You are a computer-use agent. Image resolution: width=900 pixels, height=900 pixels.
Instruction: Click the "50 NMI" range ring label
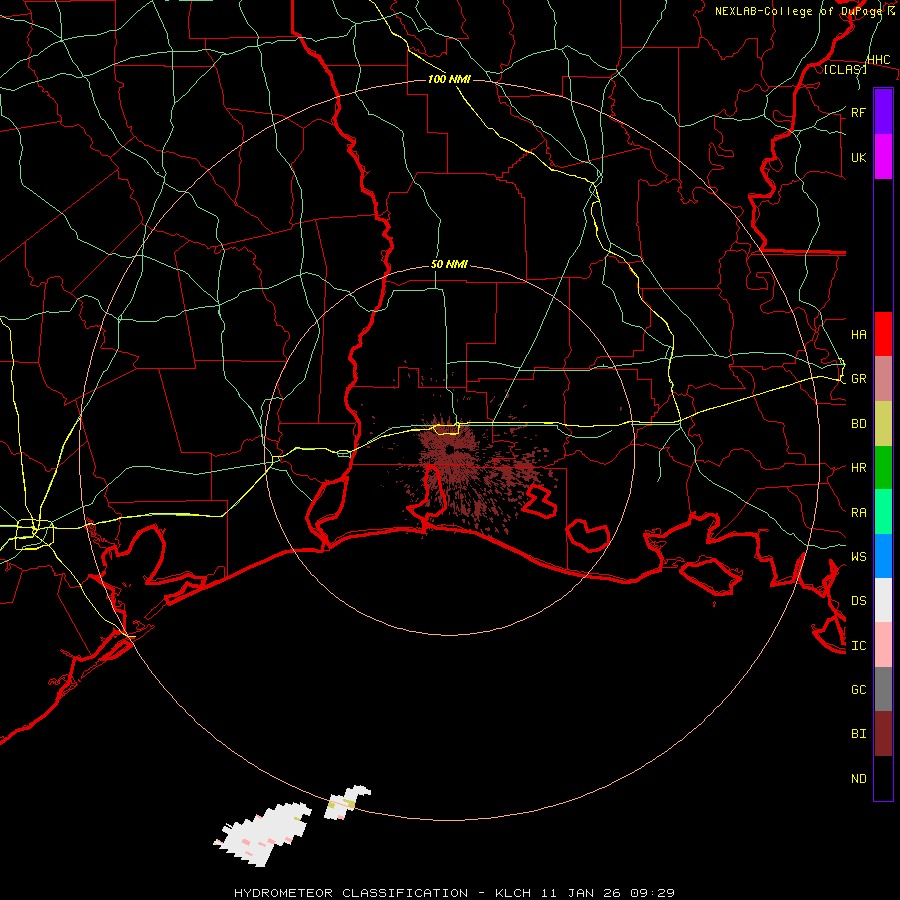click(x=449, y=265)
